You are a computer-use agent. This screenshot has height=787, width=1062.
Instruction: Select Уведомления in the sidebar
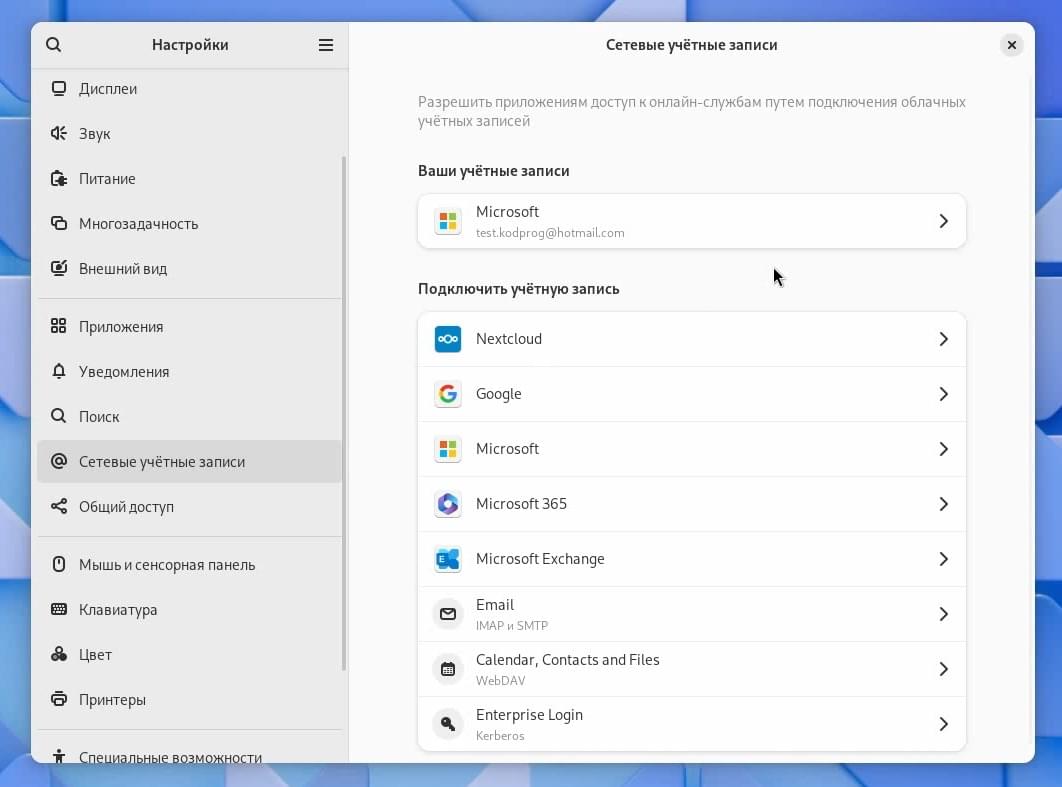pos(190,371)
